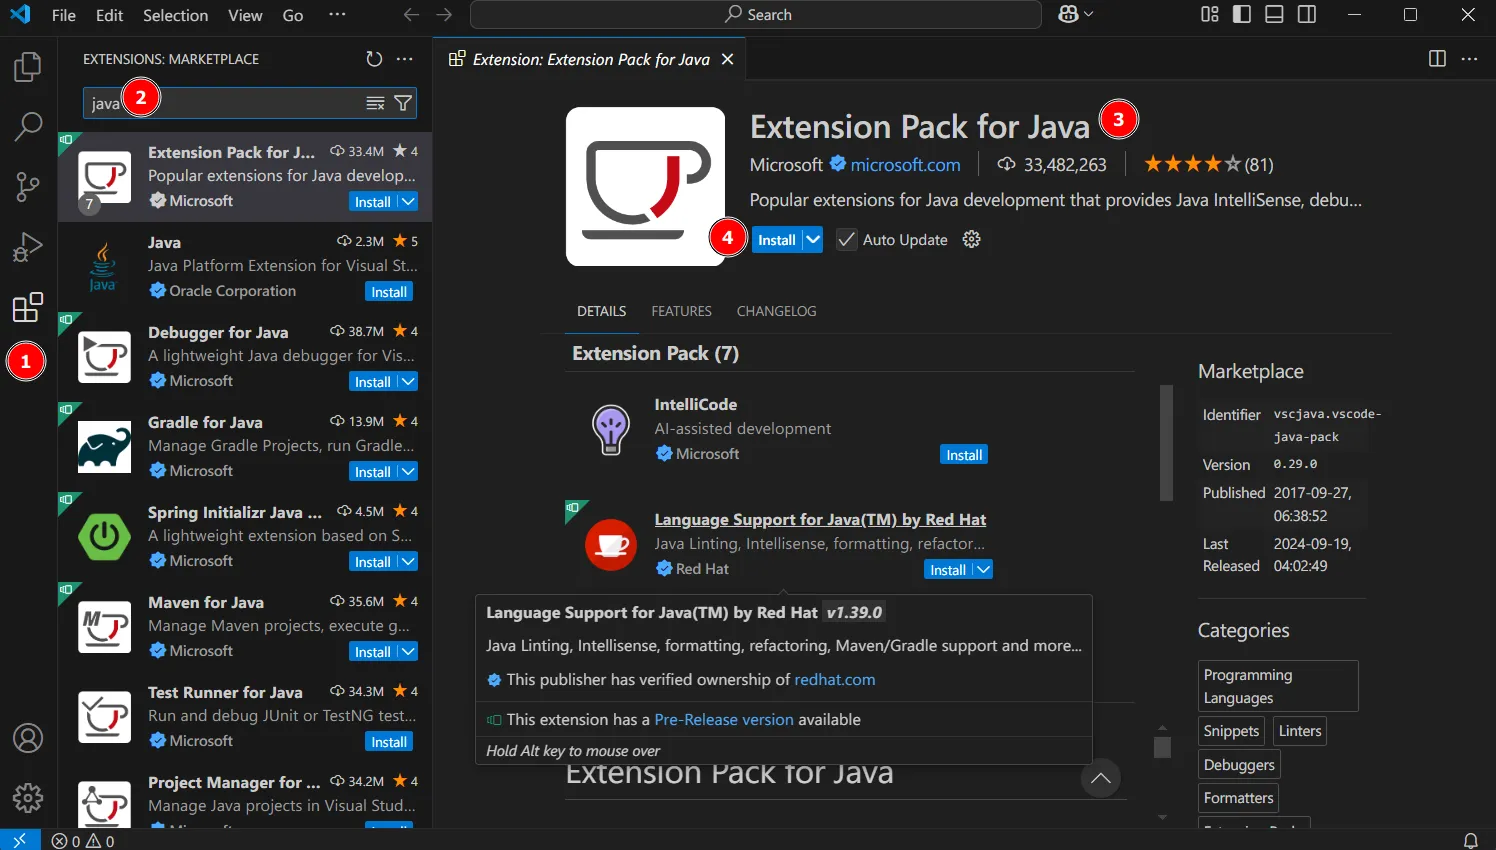The width and height of the screenshot is (1496, 850).
Task: Refresh the extensions marketplace list
Action: (374, 59)
